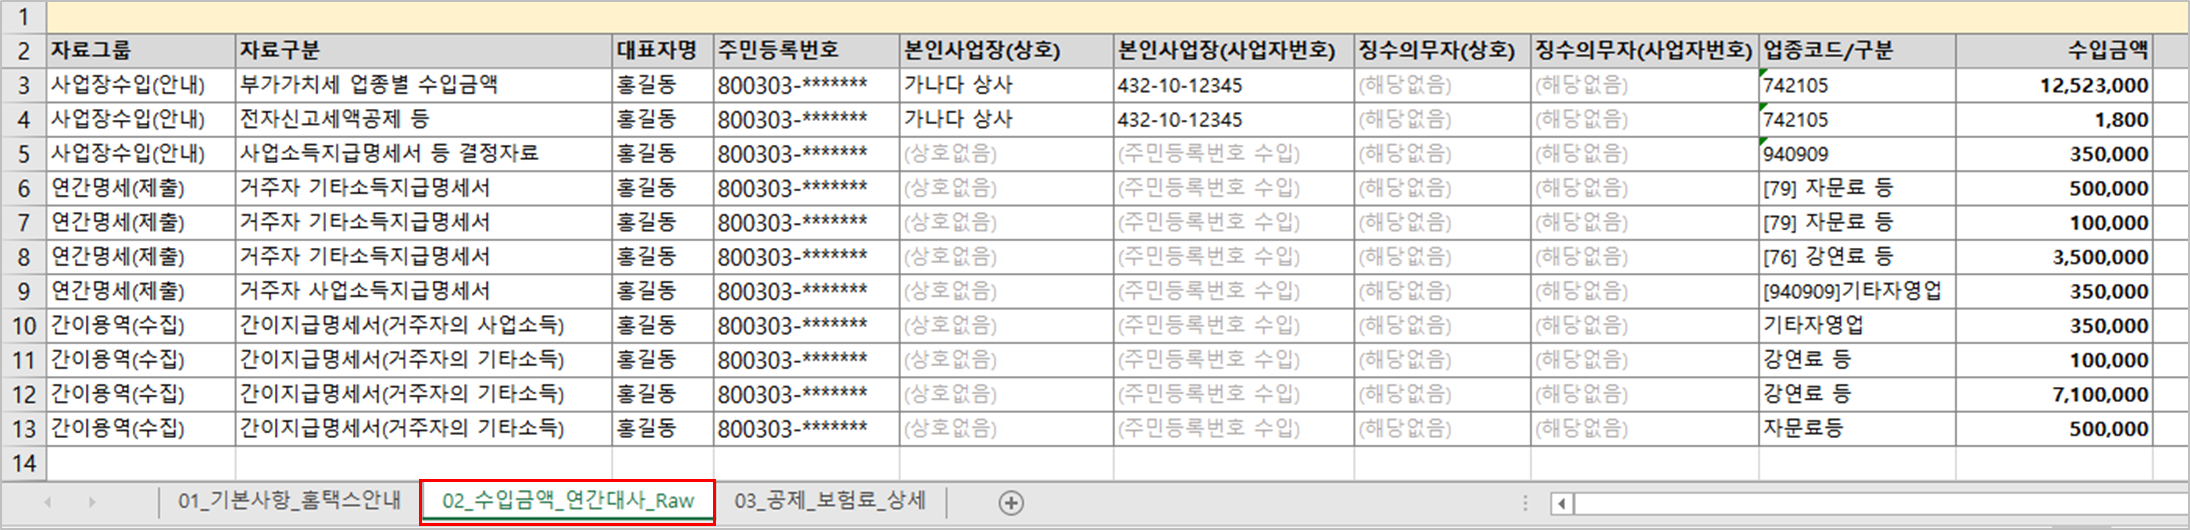The width and height of the screenshot is (2190, 530).
Task: Select row header 9
Action: click(x=23, y=291)
